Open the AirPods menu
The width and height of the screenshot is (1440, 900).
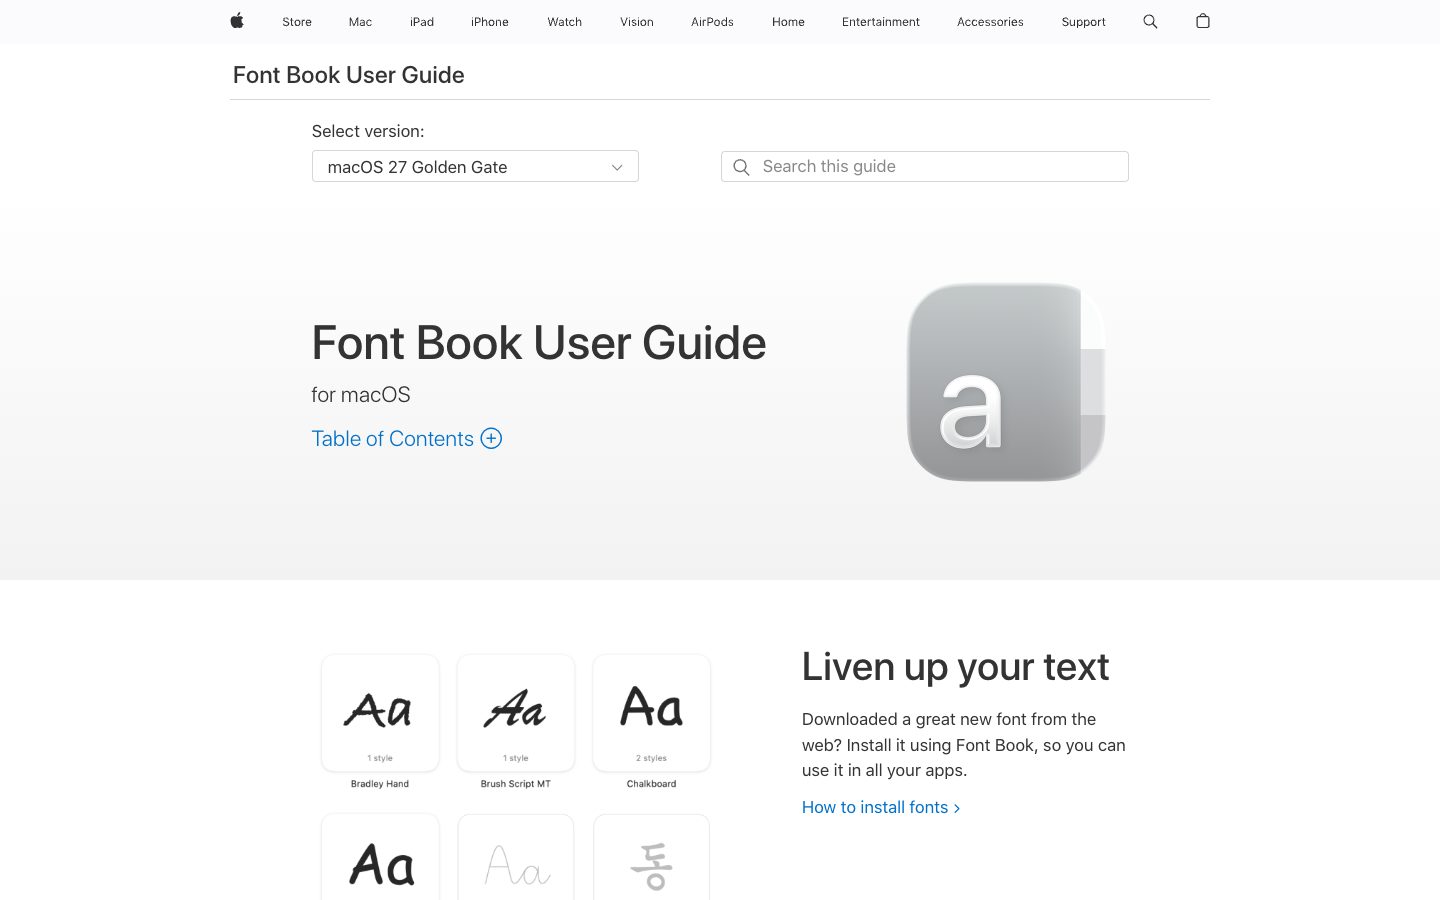712,21
